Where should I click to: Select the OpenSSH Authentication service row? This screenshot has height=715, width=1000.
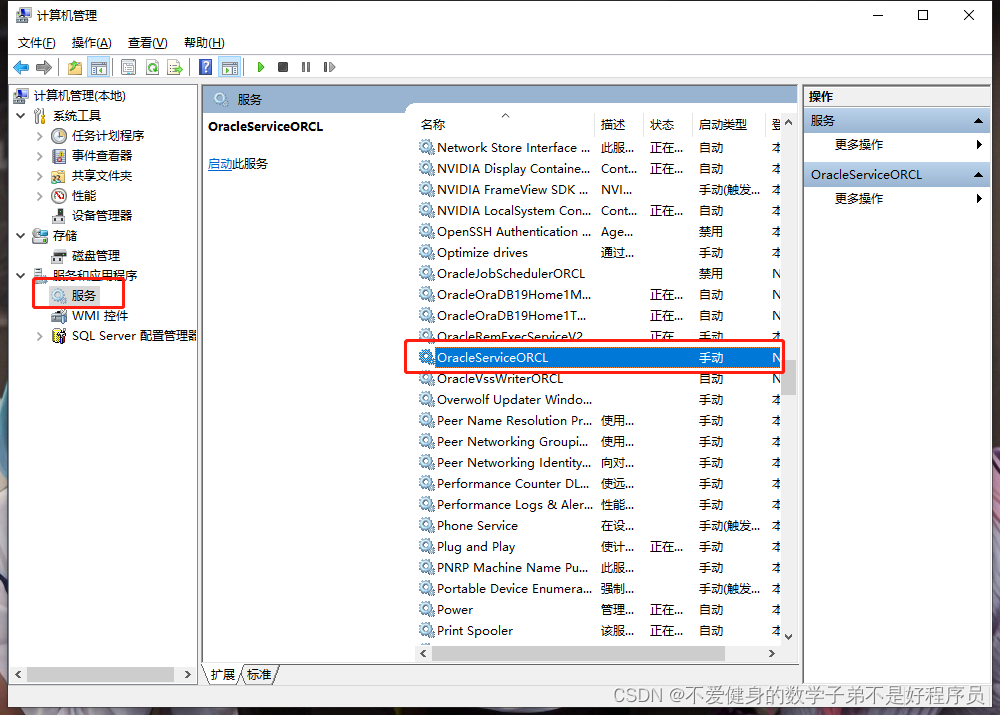click(x=599, y=232)
